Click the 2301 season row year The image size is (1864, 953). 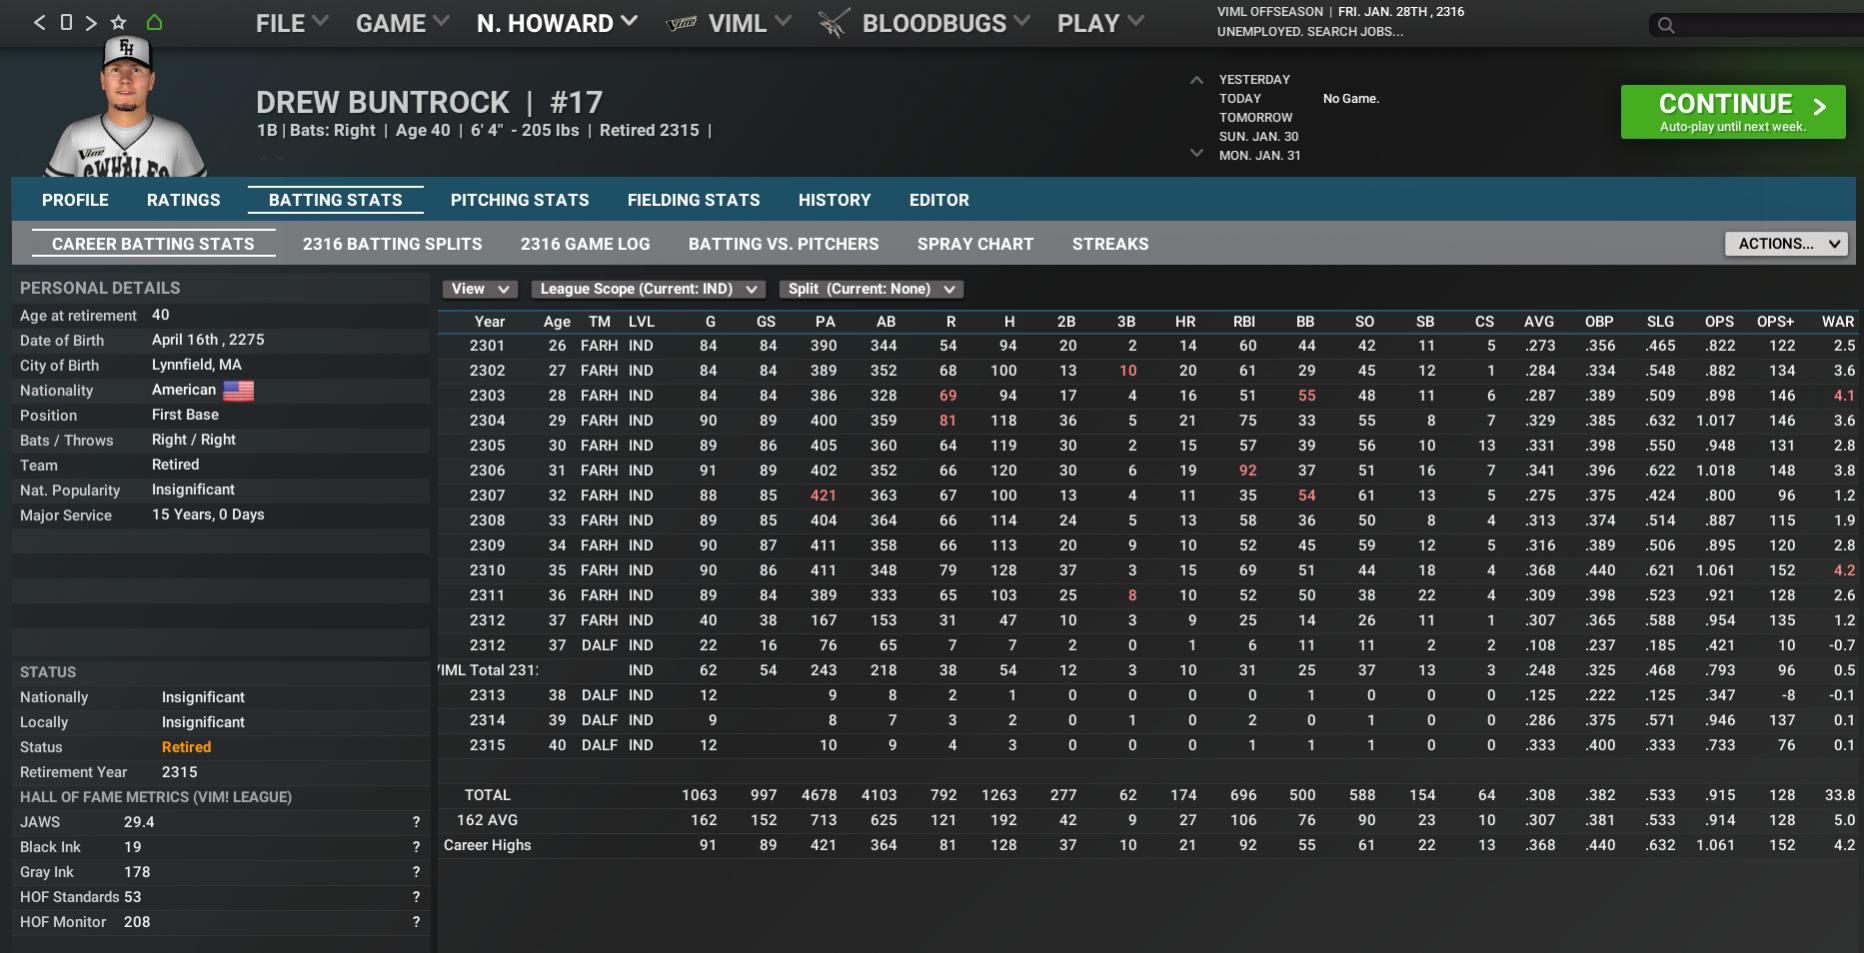pyautogui.click(x=487, y=346)
